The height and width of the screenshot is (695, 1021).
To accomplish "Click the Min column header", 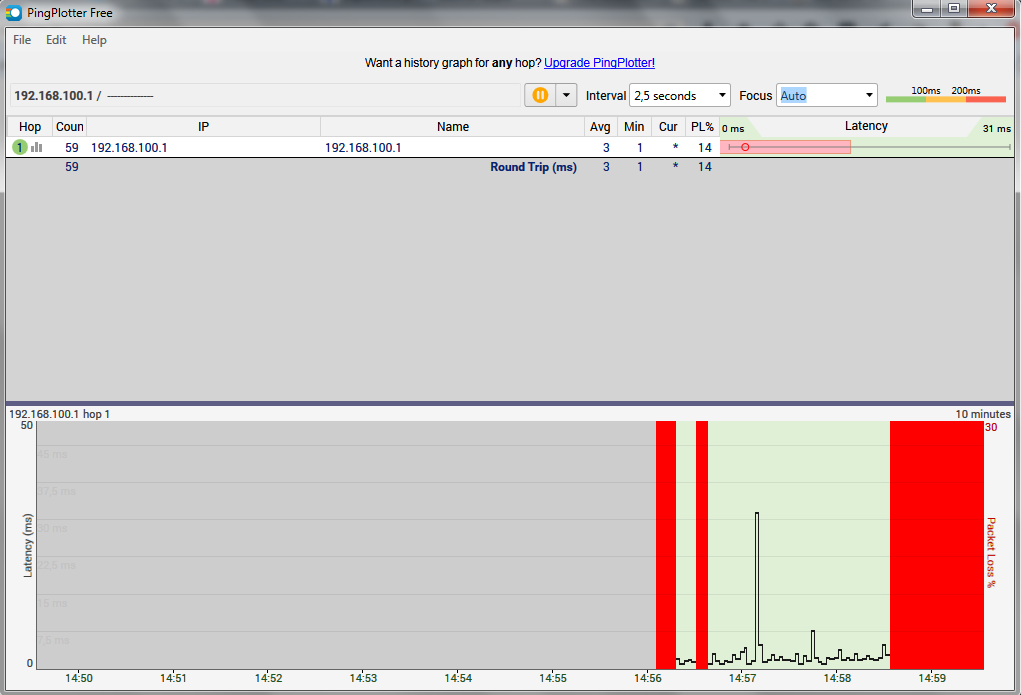I will 634,126.
